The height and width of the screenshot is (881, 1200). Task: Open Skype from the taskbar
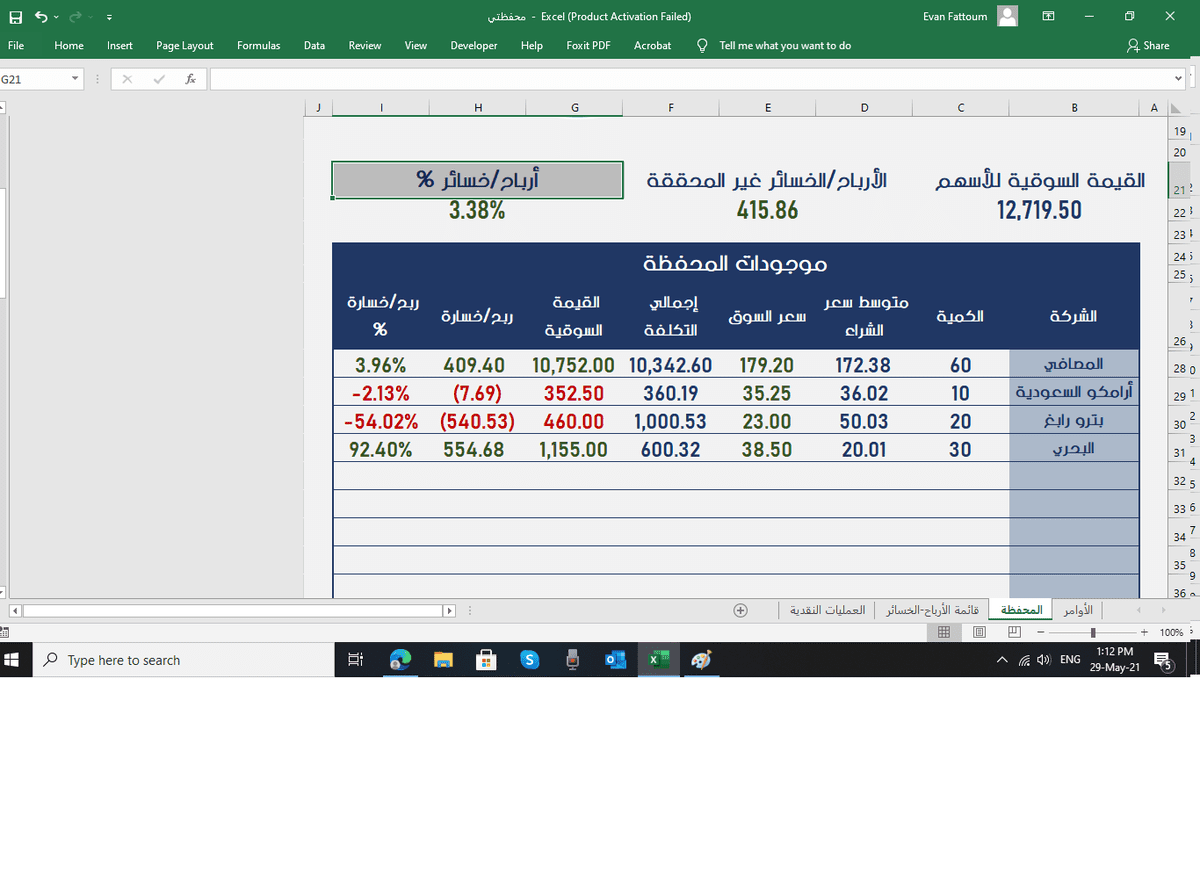(530, 660)
